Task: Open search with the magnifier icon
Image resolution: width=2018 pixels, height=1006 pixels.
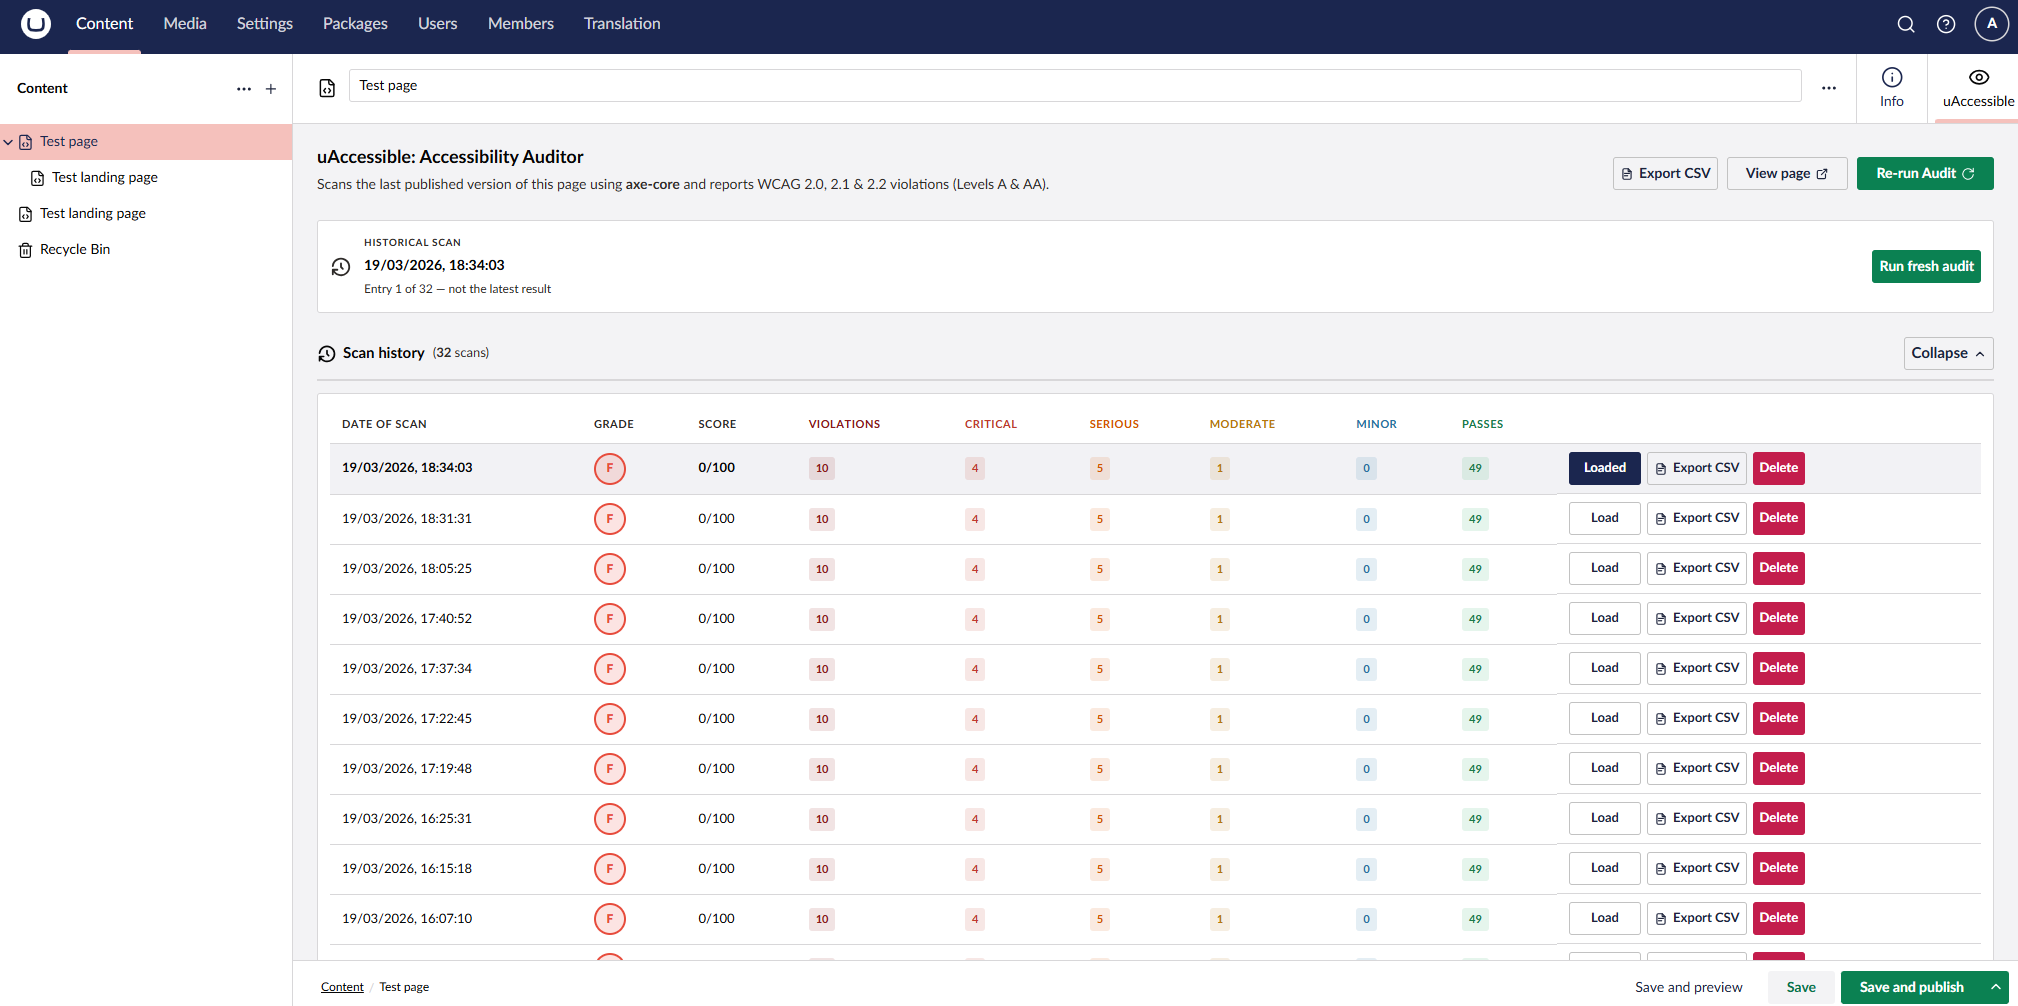Action: pyautogui.click(x=1905, y=23)
